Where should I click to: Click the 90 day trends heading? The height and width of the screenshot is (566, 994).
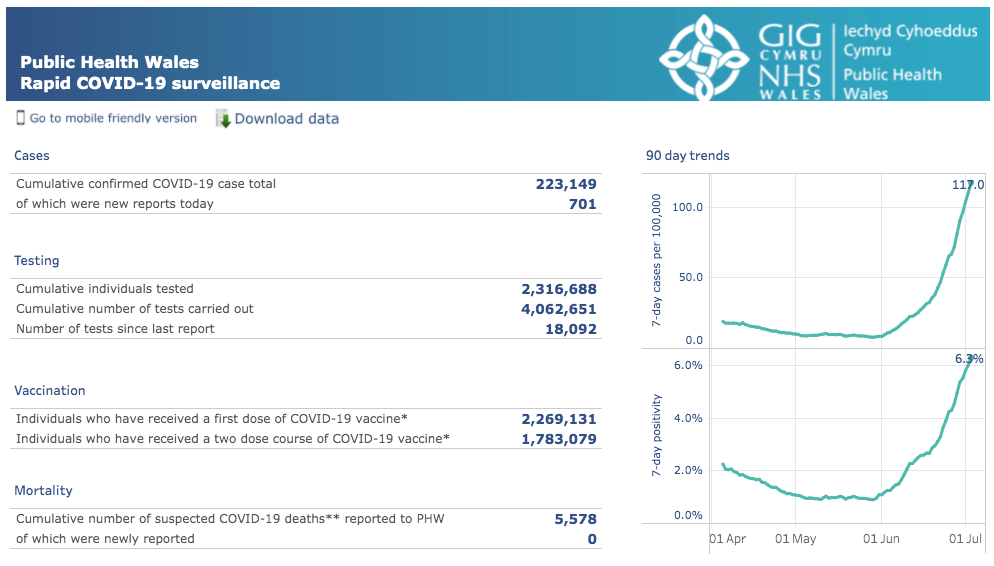(x=688, y=155)
